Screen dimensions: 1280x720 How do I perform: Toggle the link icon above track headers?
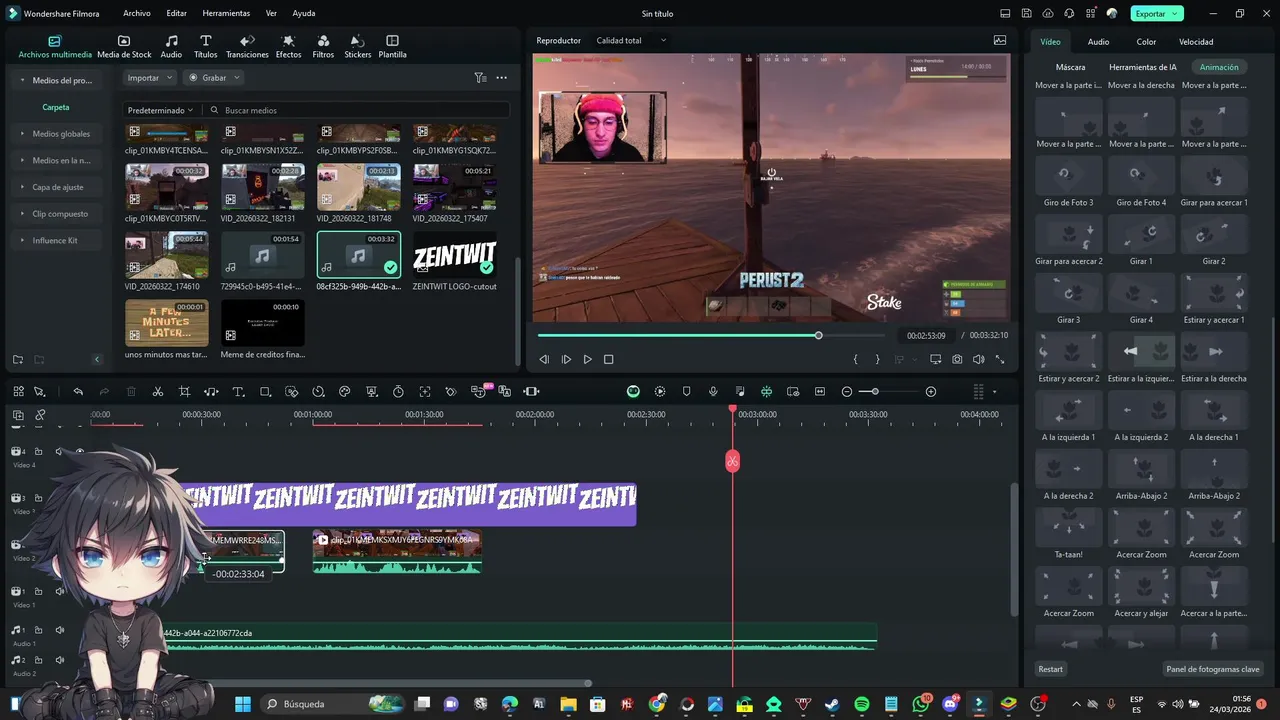tap(40, 415)
